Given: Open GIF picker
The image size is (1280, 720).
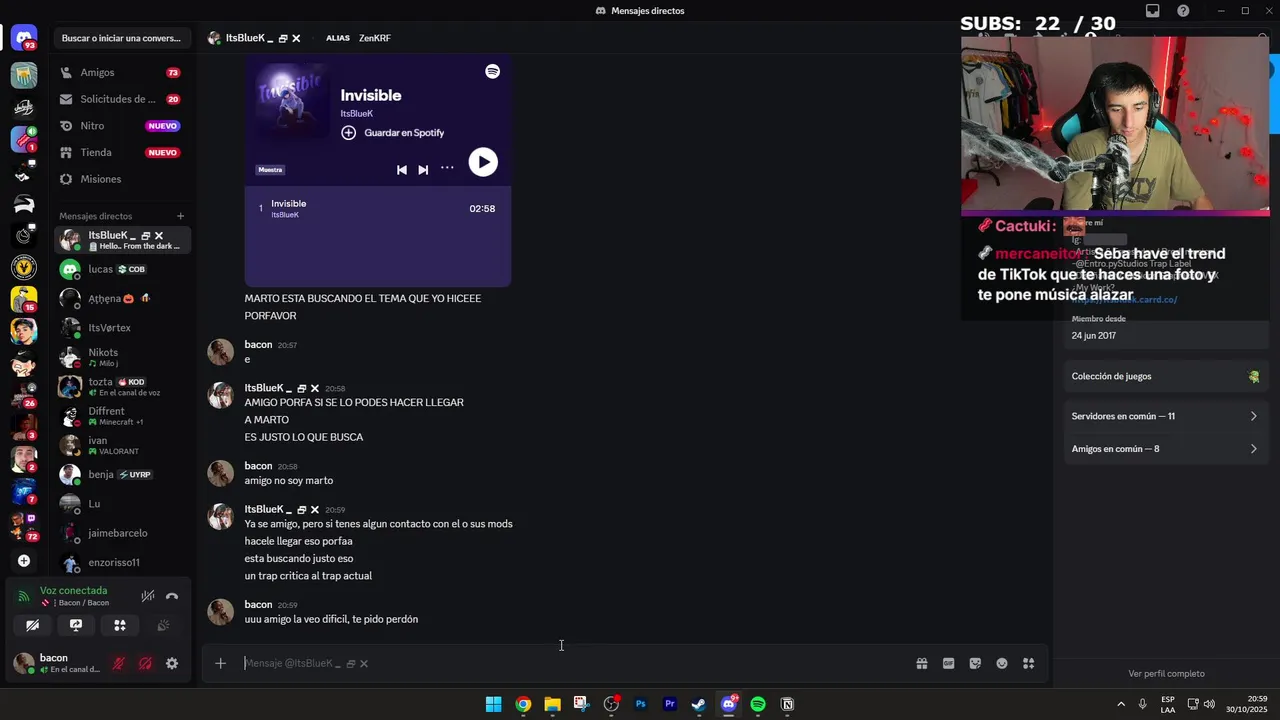Looking at the screenshot, I should pos(948,663).
